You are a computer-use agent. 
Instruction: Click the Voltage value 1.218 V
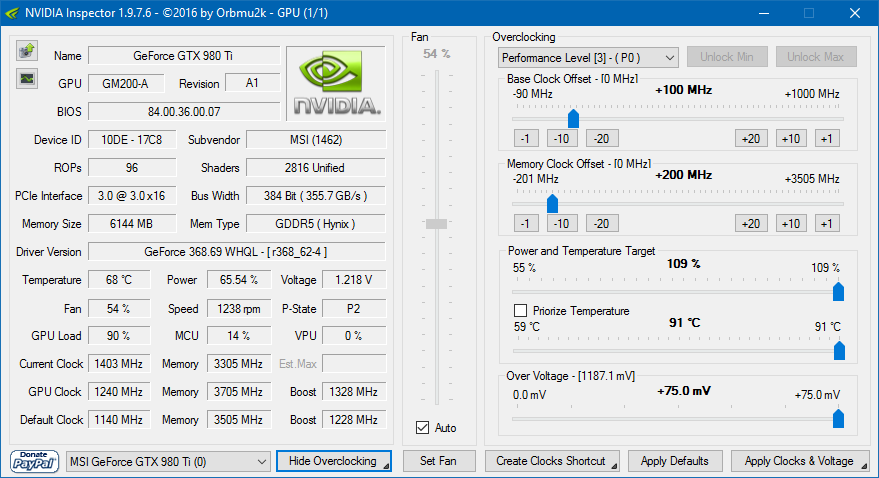tap(354, 280)
